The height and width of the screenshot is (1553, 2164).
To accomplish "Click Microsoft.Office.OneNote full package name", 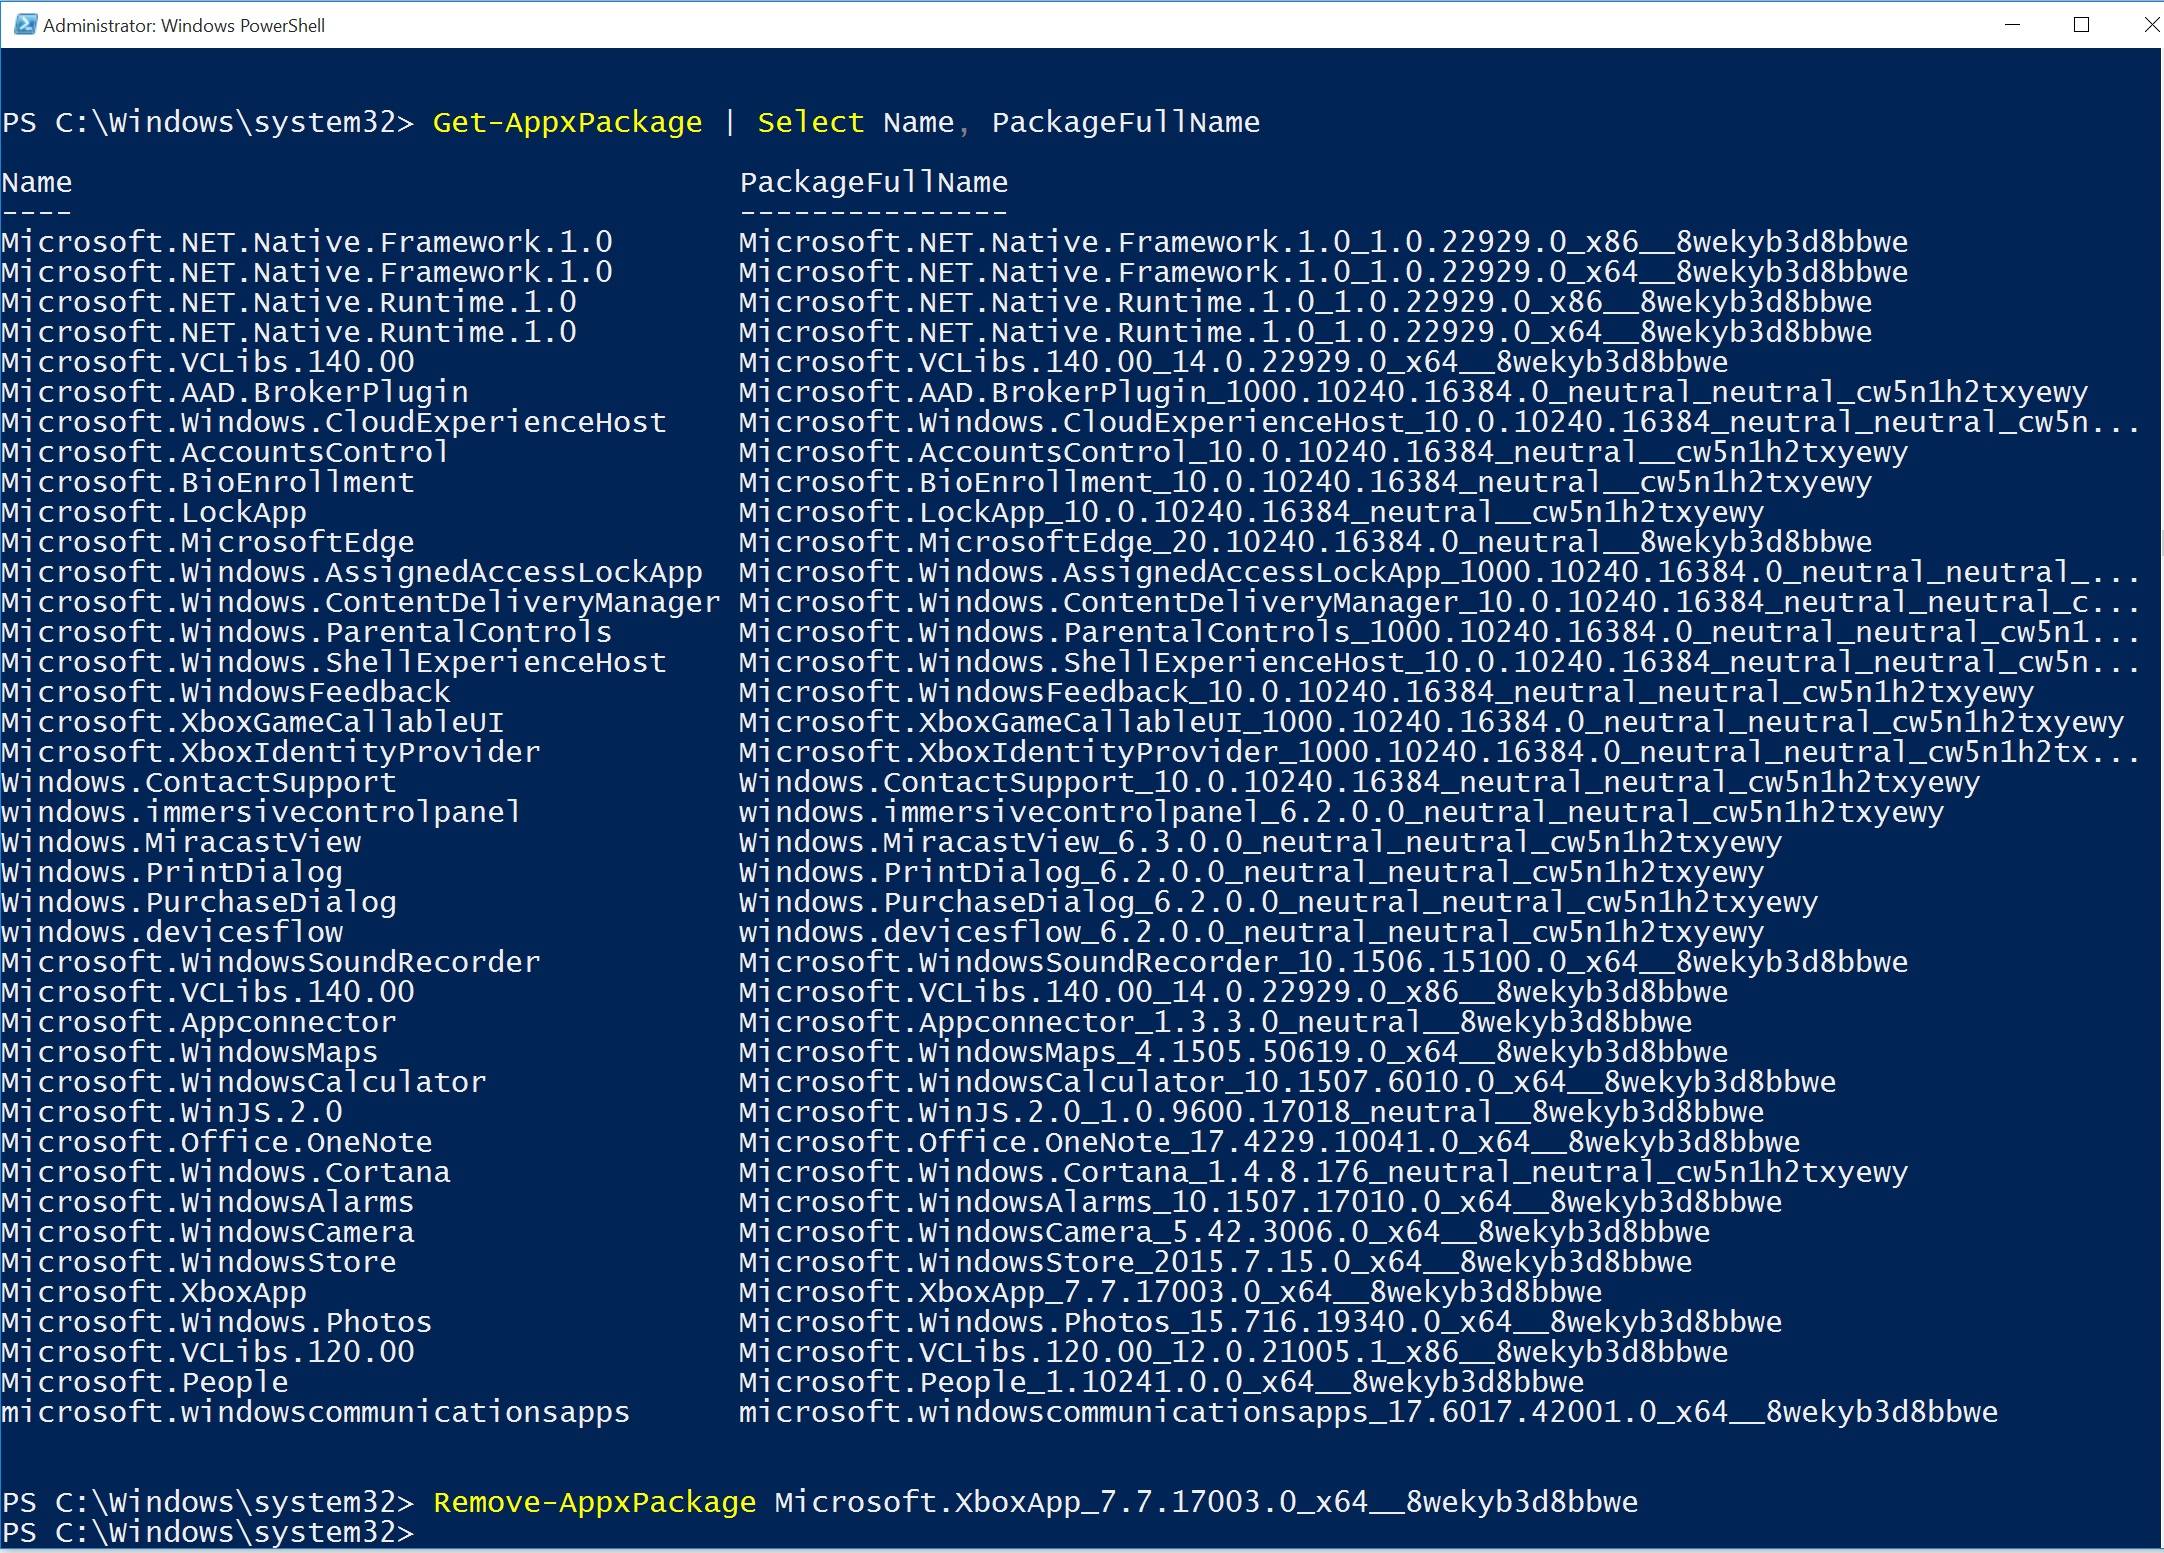I will (x=1269, y=1142).
